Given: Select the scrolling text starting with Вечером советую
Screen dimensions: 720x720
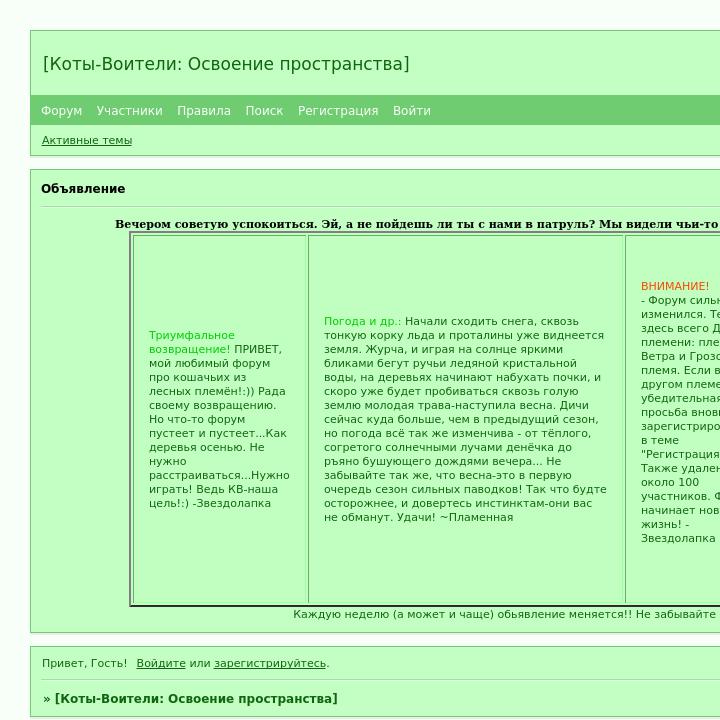Looking at the screenshot, I should tap(417, 224).
